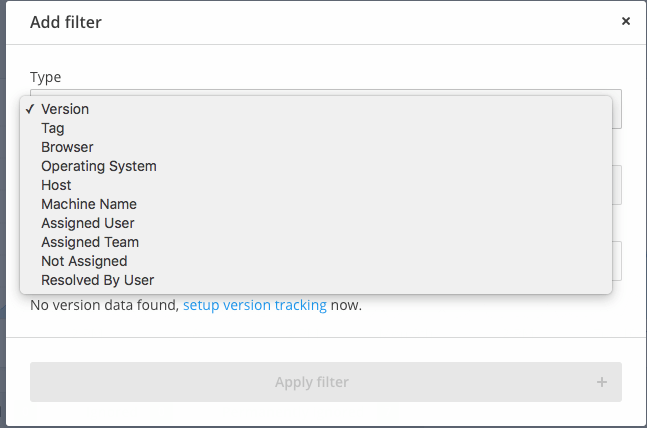Choose the Assigned Team option
The width and height of the screenshot is (647, 428).
(x=90, y=242)
